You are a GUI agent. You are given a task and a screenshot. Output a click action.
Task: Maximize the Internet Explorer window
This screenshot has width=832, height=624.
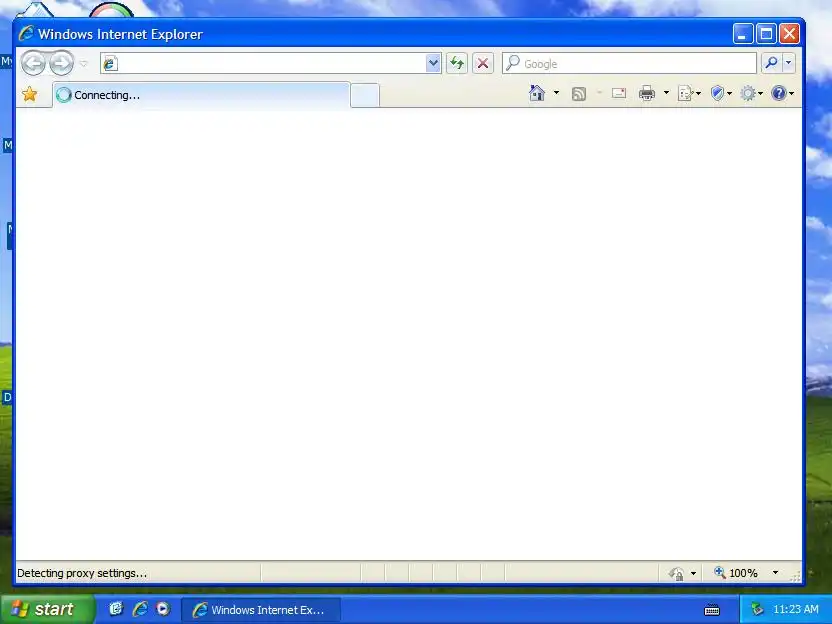[766, 34]
